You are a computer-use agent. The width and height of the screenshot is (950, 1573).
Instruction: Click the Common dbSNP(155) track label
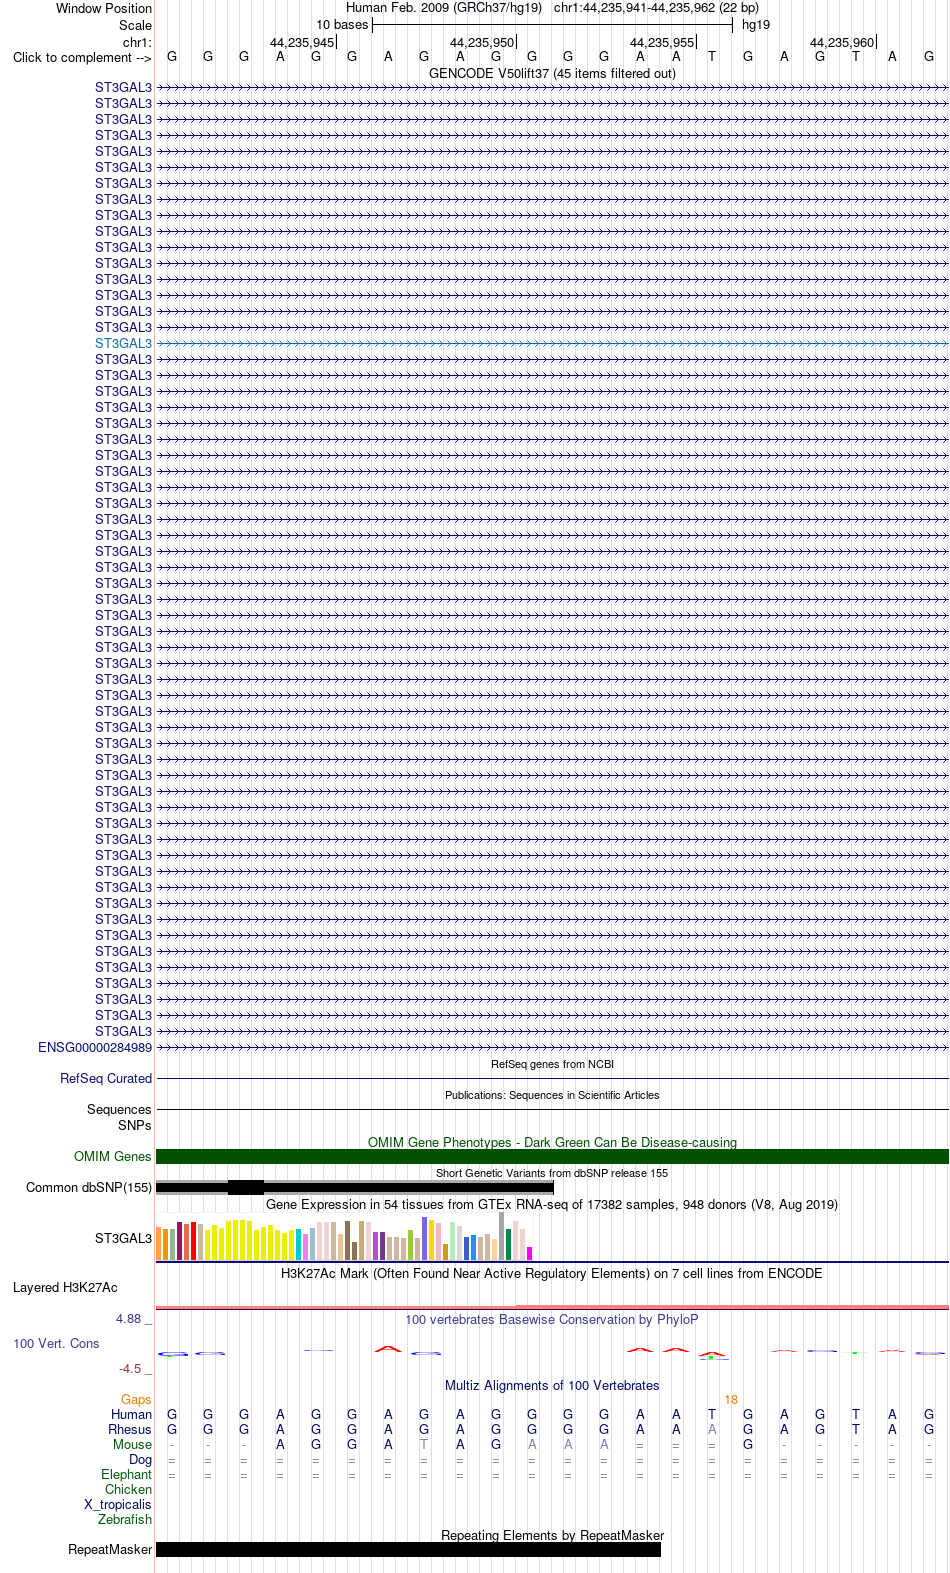click(x=89, y=1187)
